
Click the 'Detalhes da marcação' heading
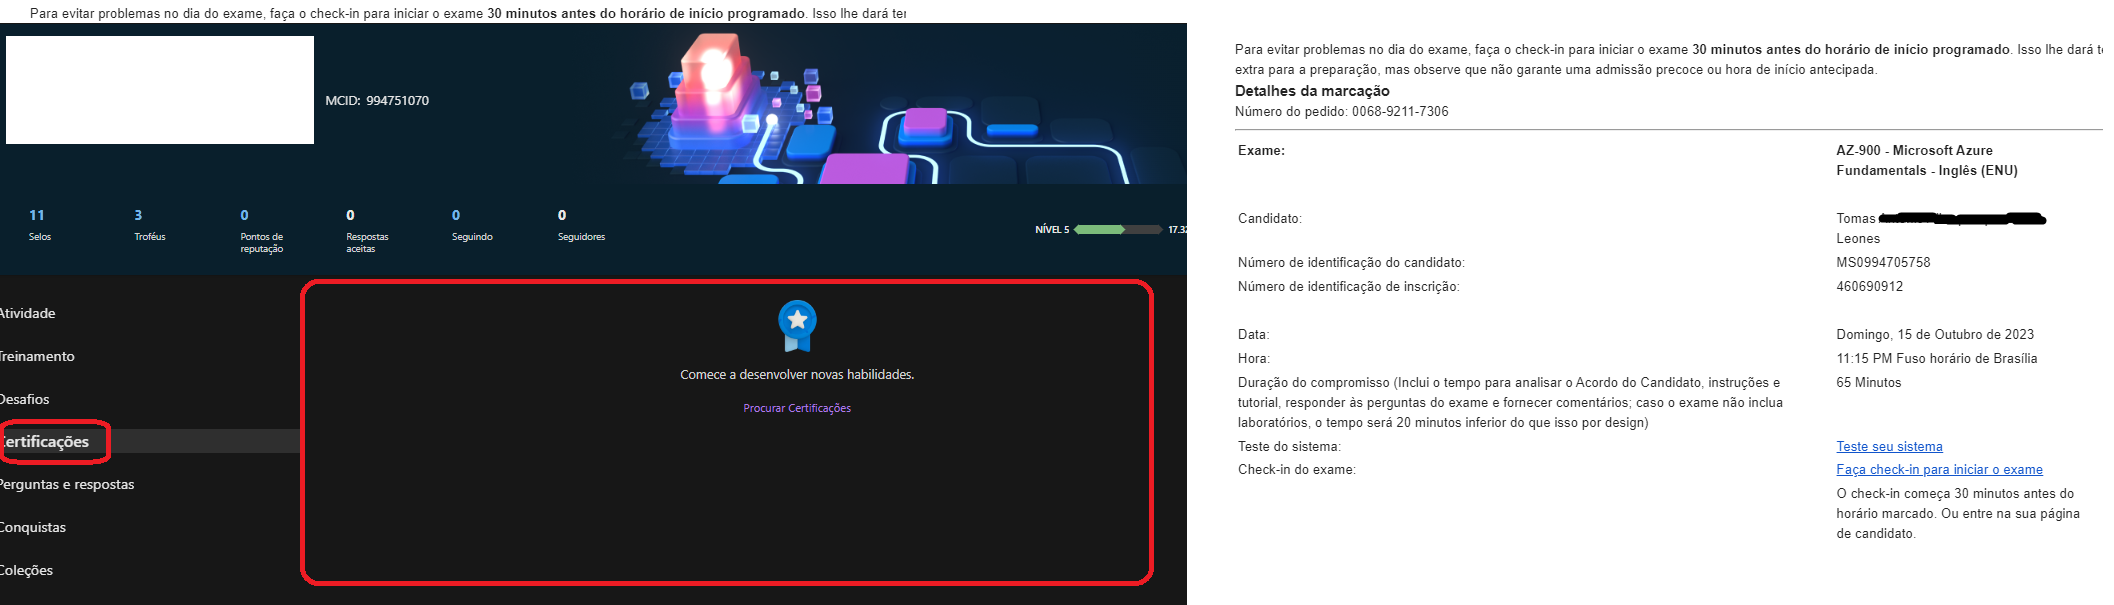(1312, 90)
